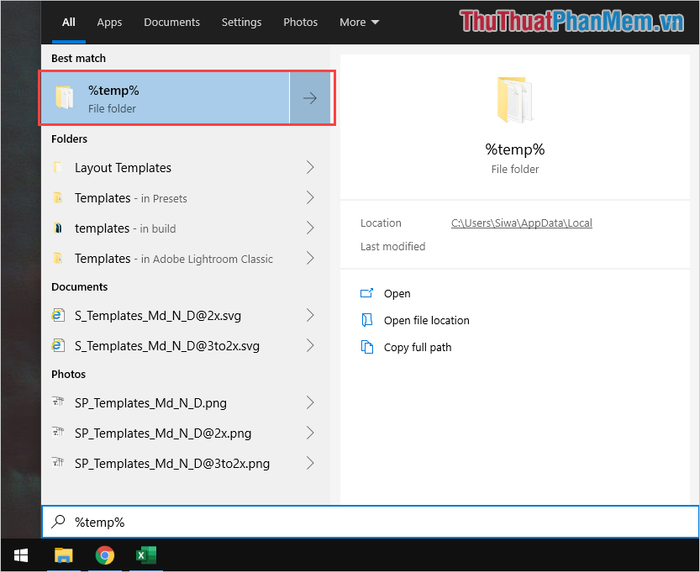Click the arrow beside the %temp% best match
The width and height of the screenshot is (700, 572).
coord(310,98)
